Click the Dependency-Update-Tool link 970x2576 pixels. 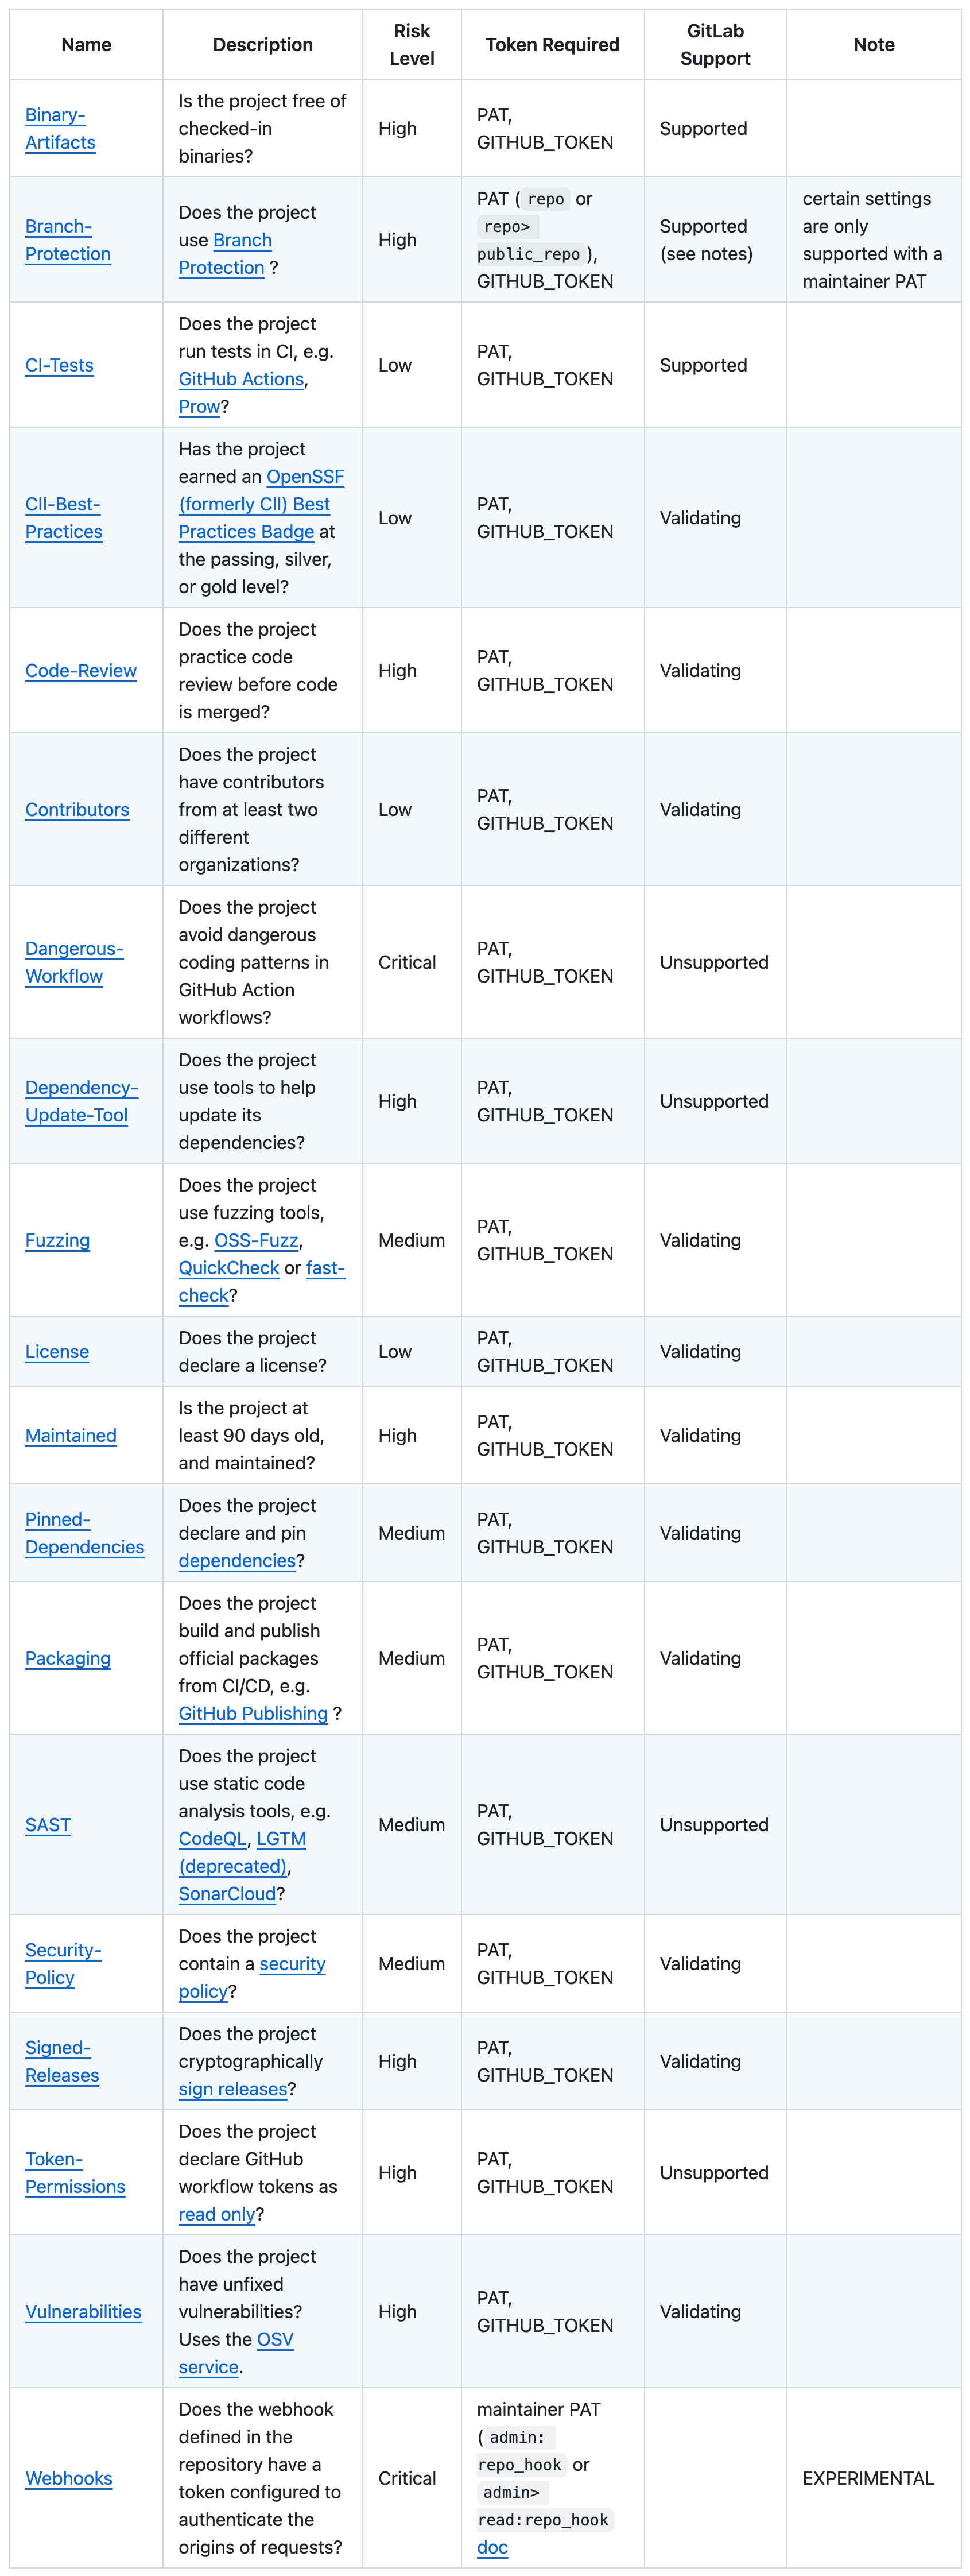point(81,1101)
